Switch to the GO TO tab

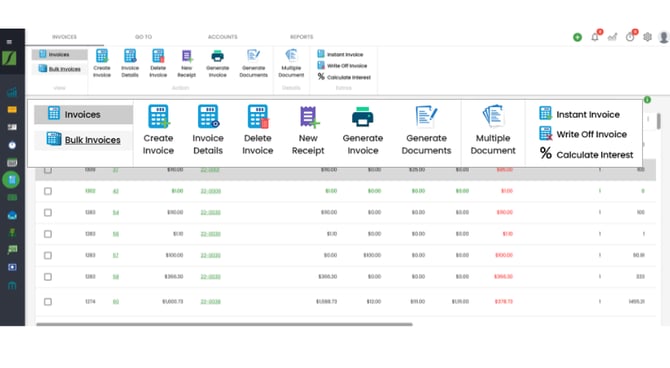pos(144,37)
